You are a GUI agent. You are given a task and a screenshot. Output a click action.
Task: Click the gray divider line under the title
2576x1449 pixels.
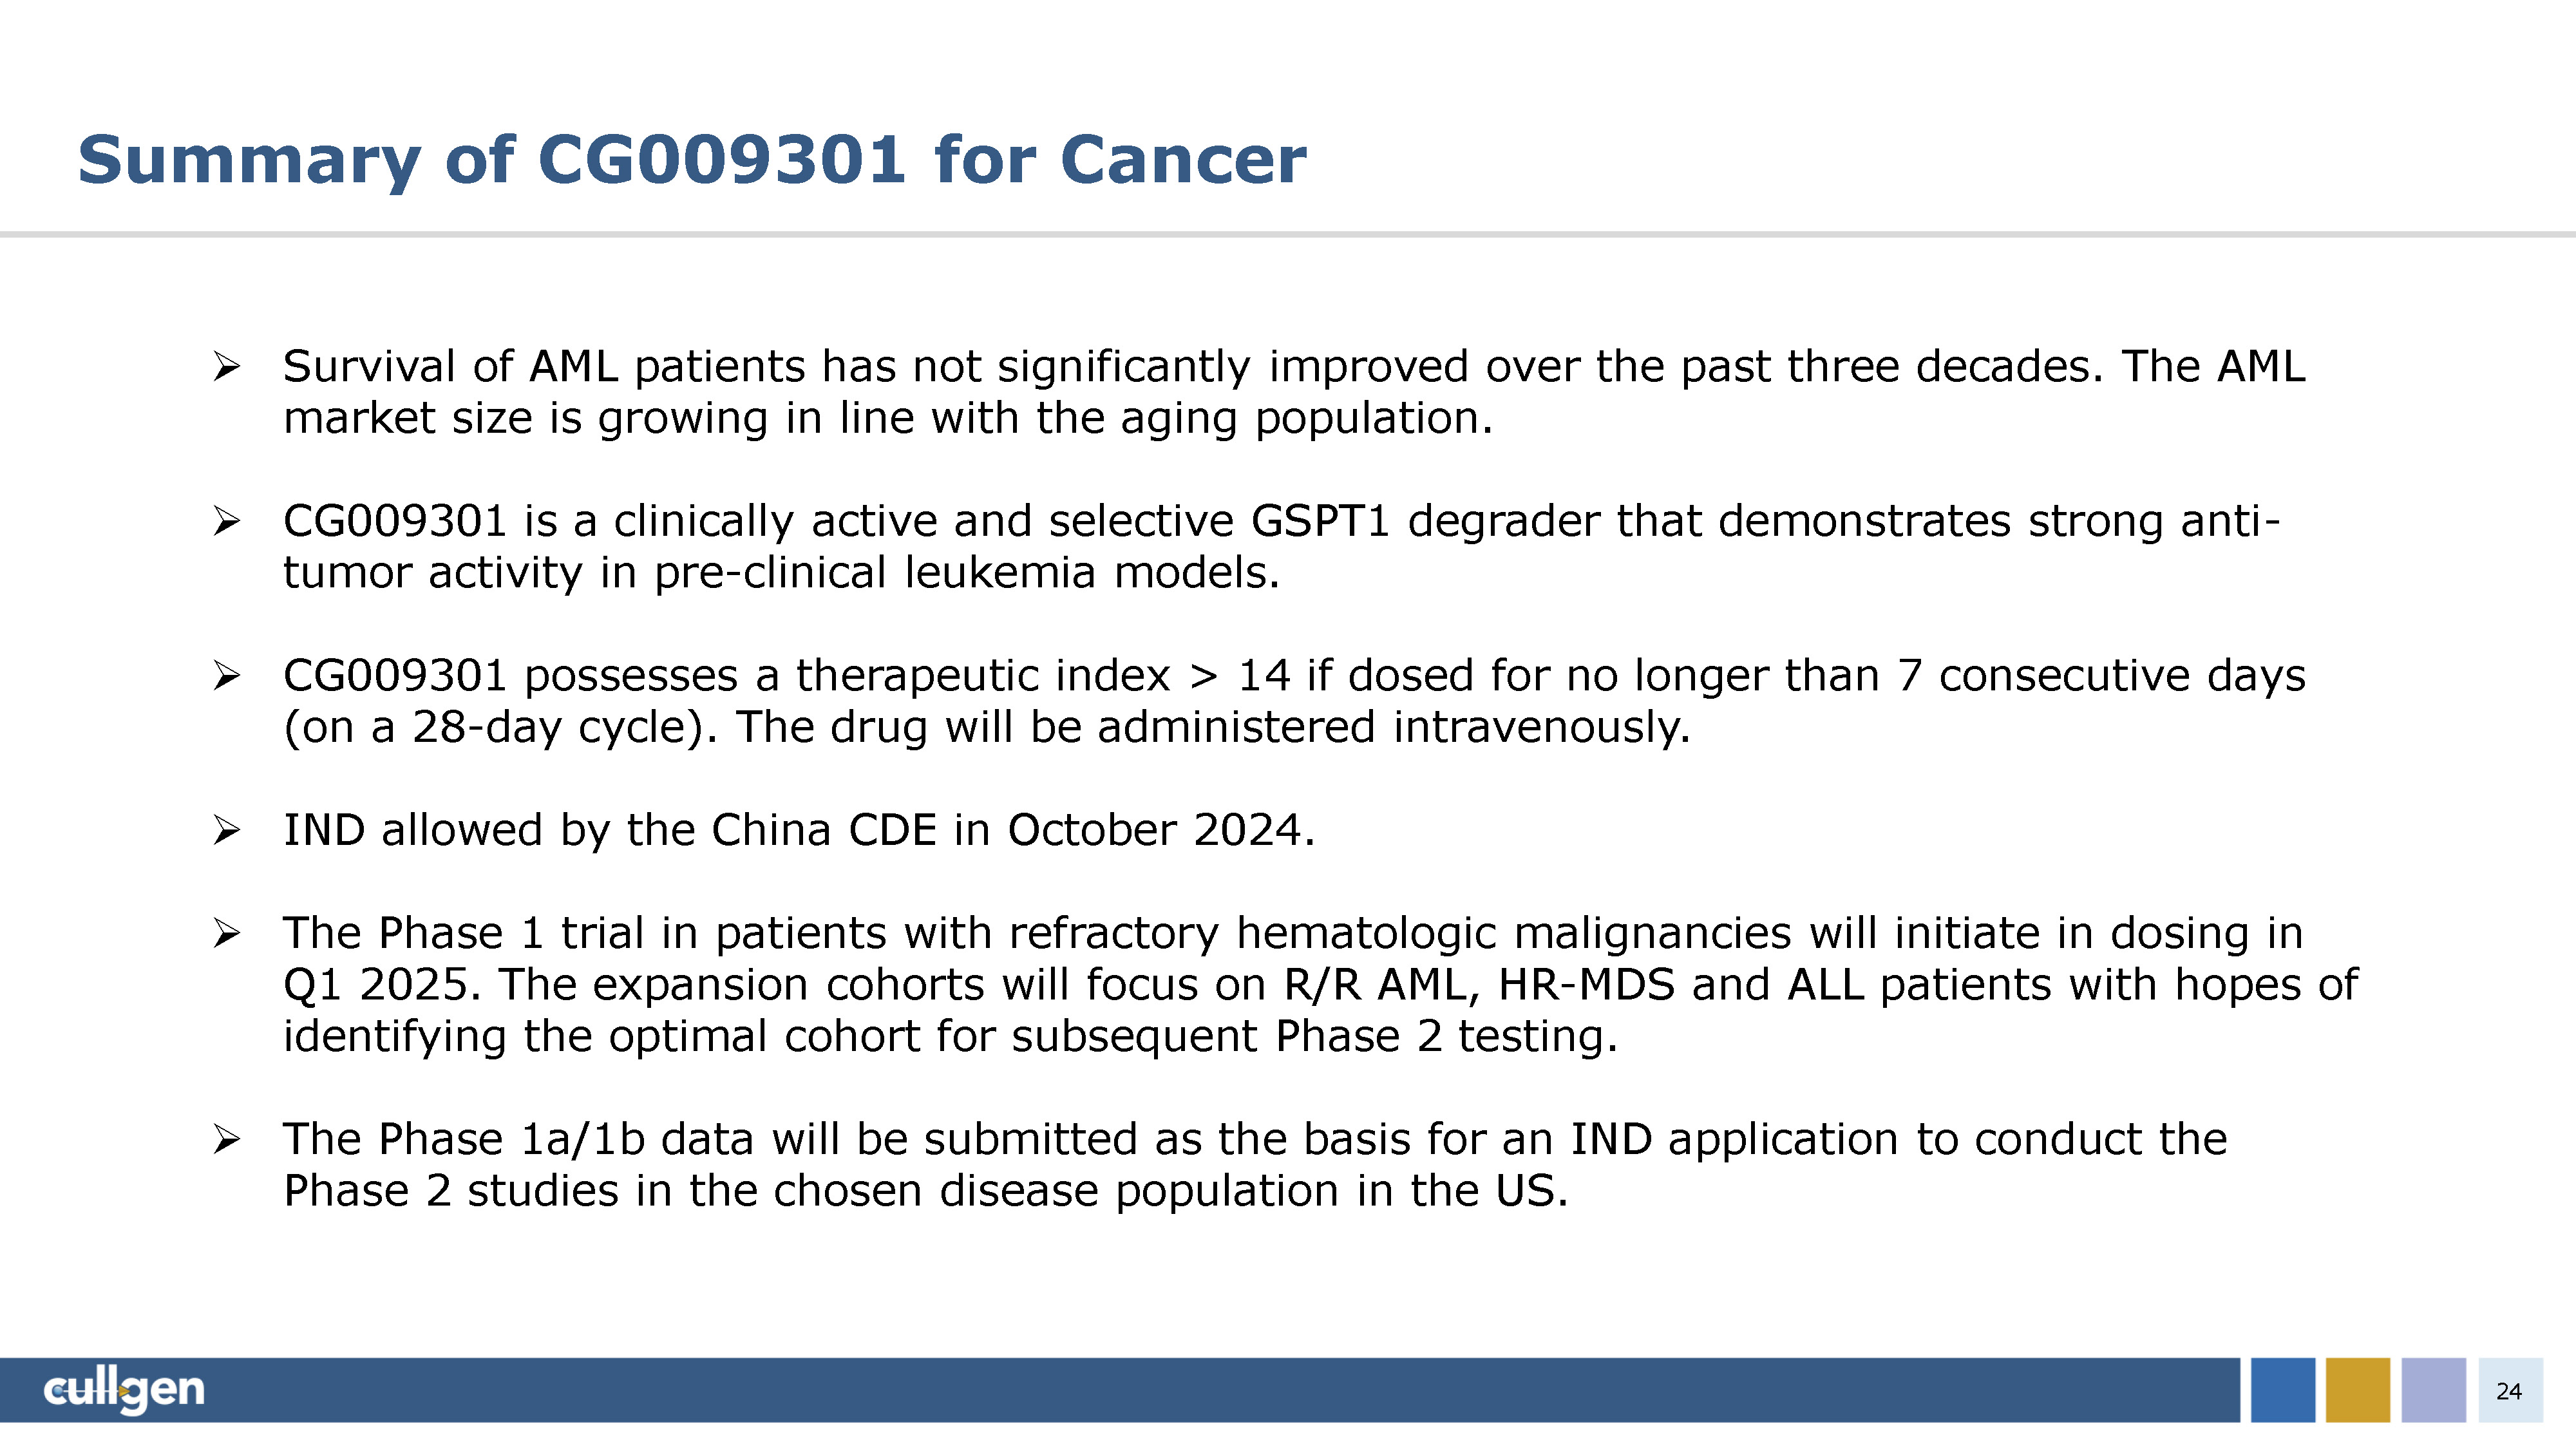[1288, 235]
